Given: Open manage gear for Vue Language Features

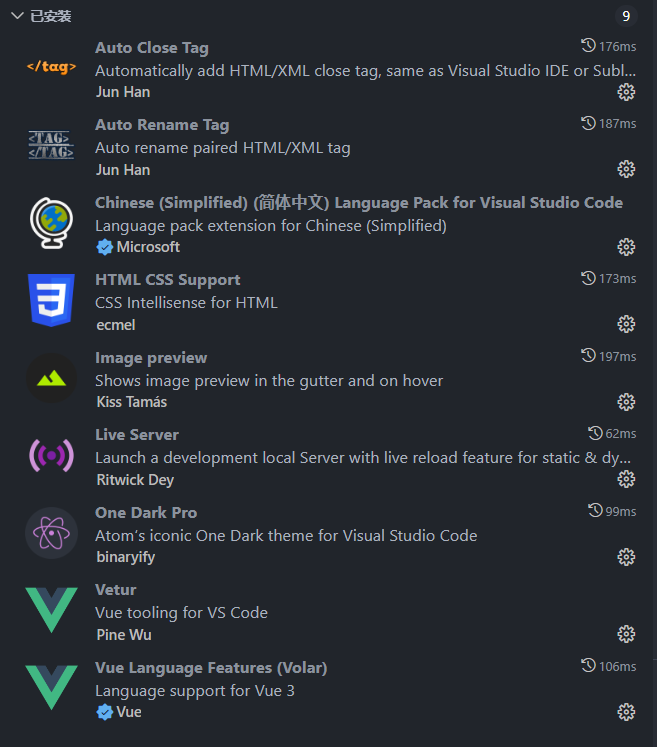Looking at the screenshot, I should (x=626, y=712).
